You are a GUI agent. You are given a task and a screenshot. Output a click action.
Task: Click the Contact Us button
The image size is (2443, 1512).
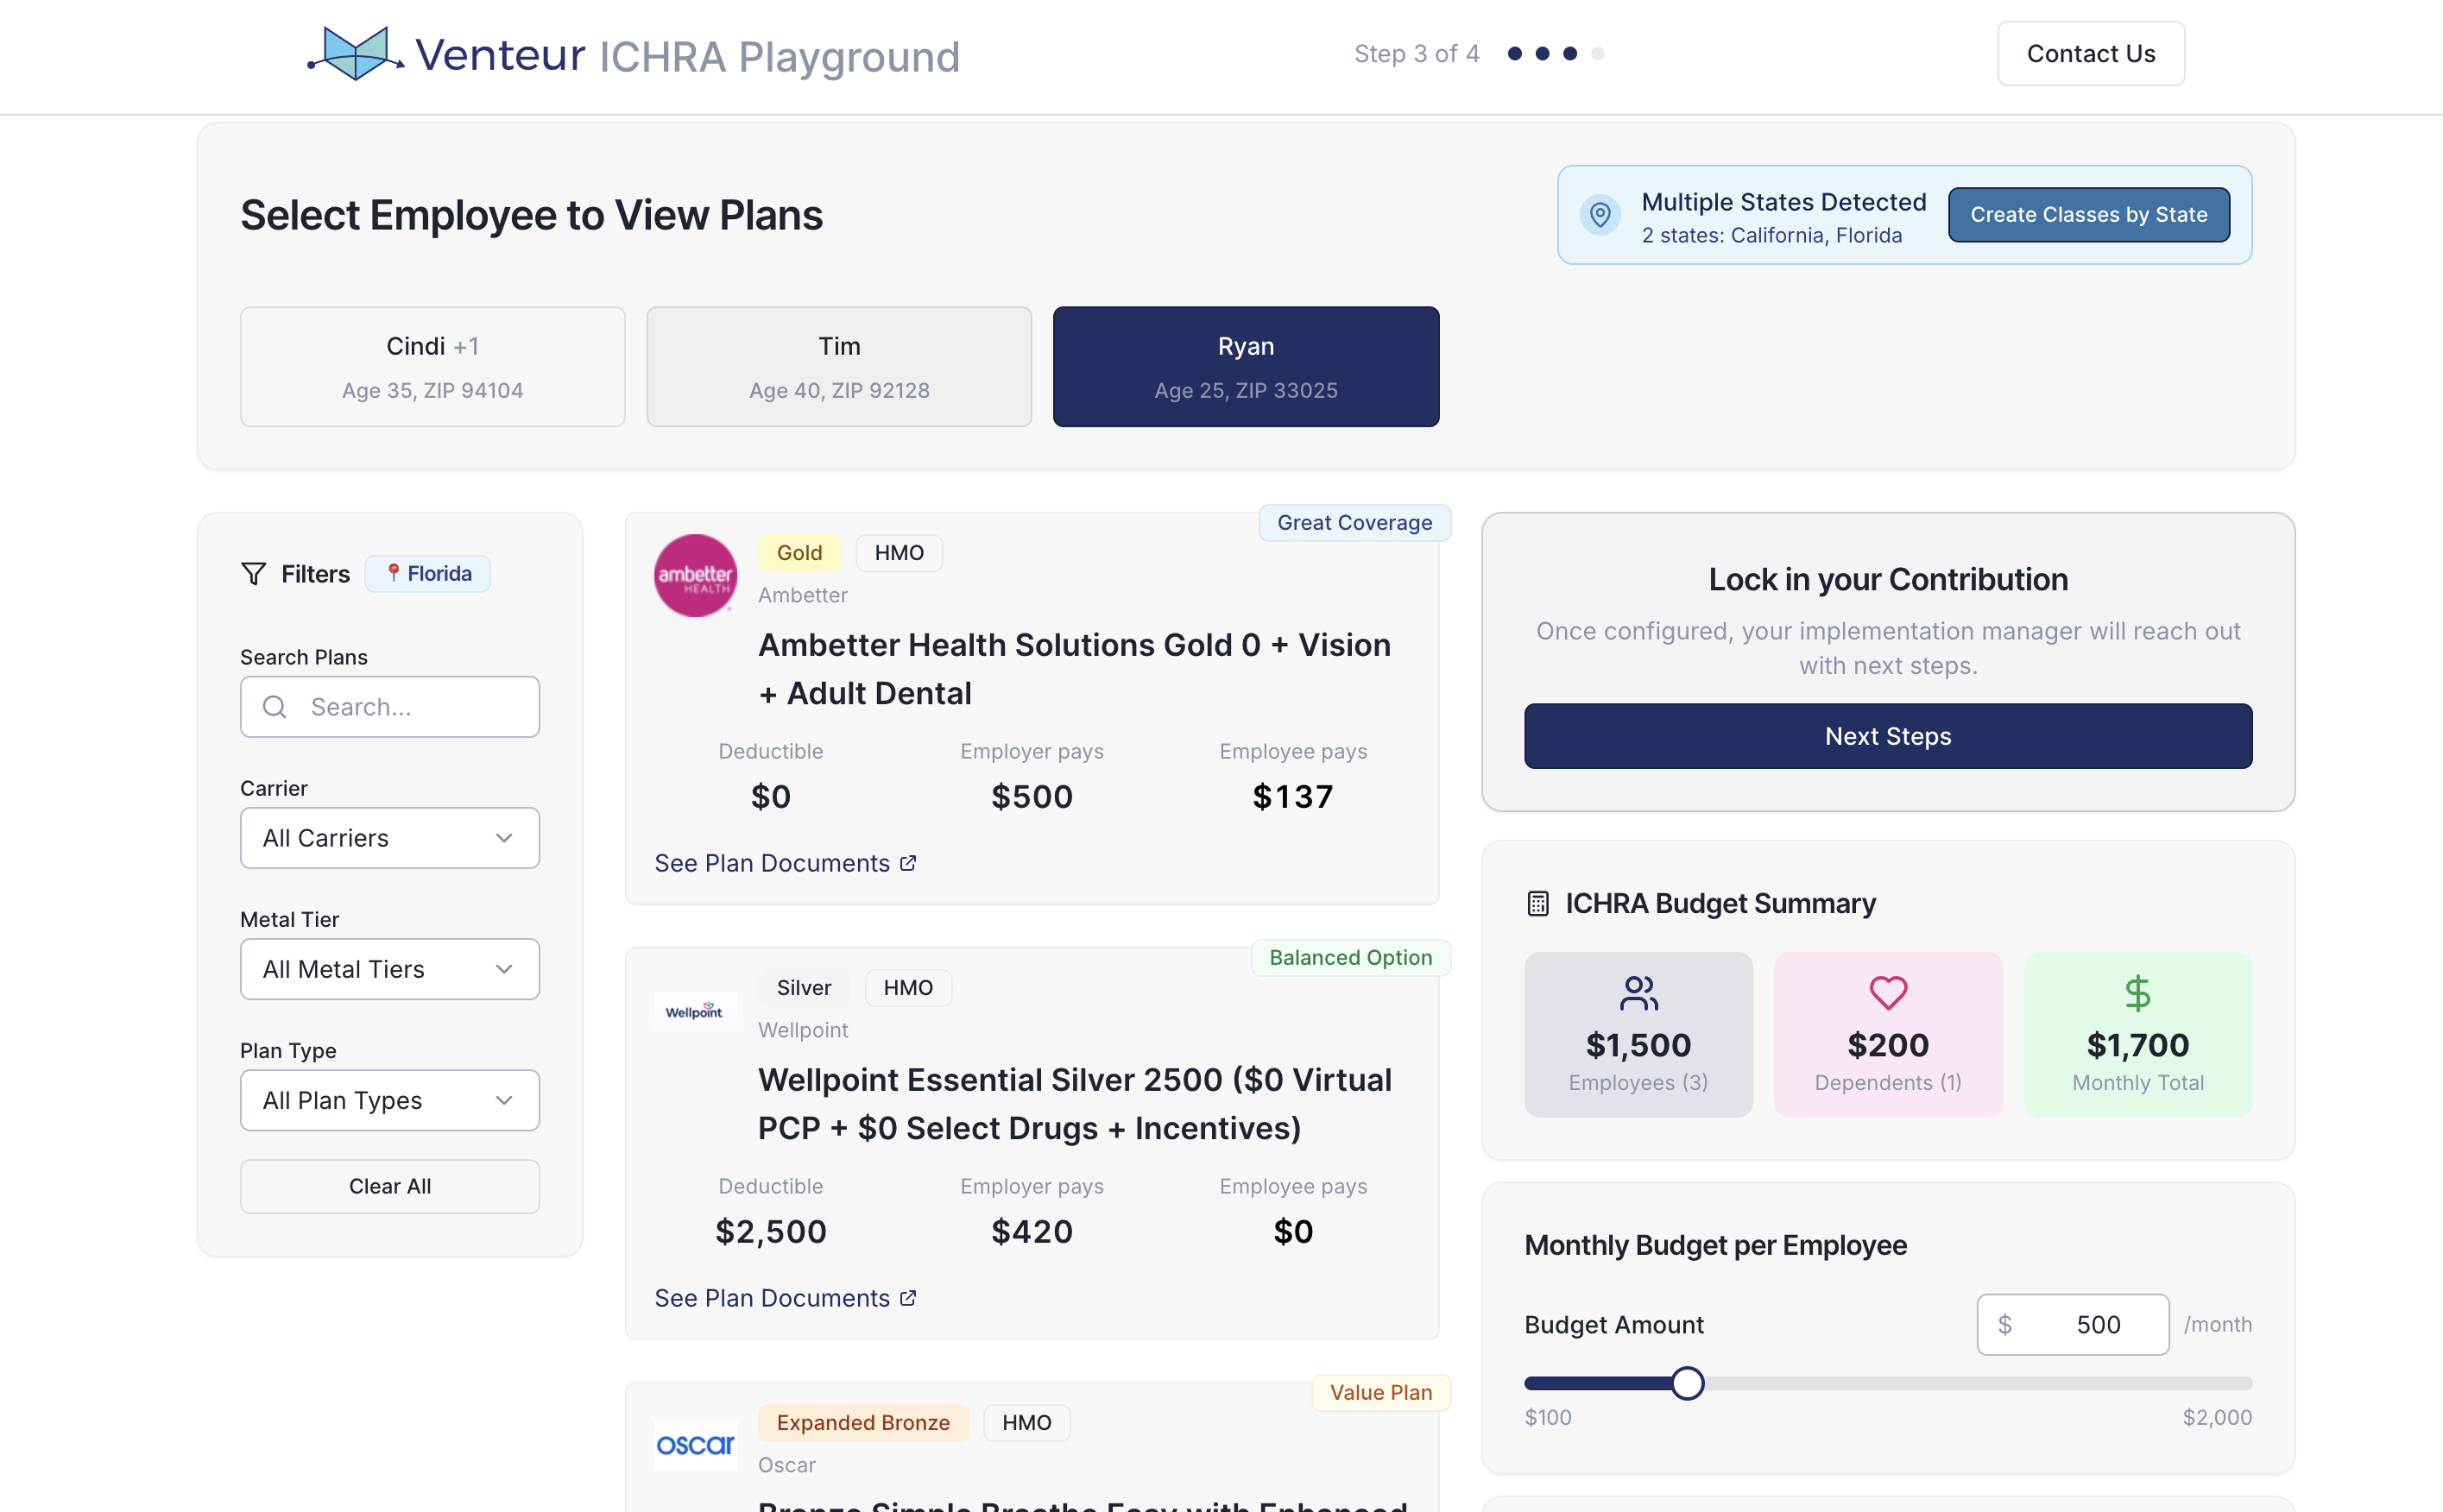tap(2090, 53)
